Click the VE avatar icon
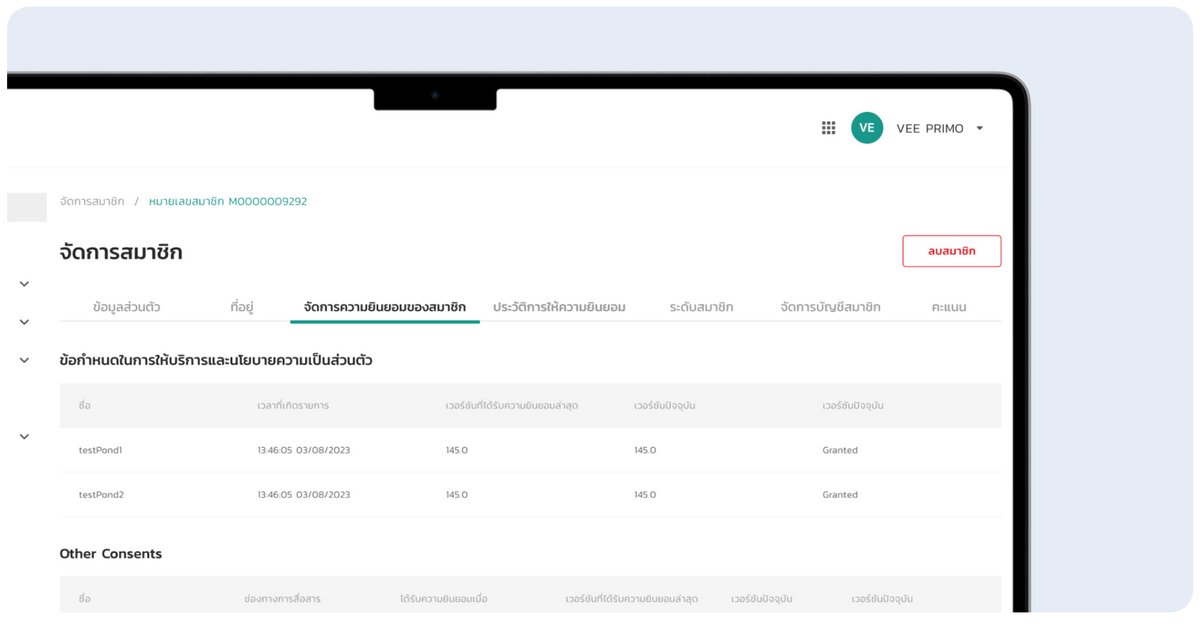 click(866, 127)
